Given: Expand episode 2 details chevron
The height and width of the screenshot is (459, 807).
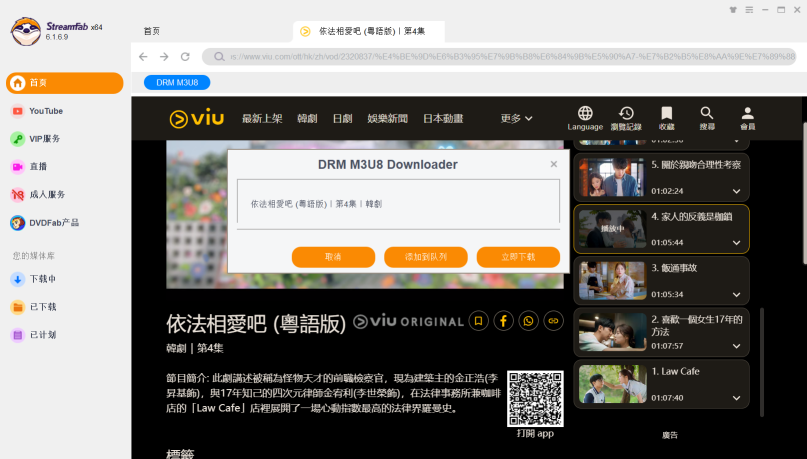Looking at the screenshot, I should [736, 346].
